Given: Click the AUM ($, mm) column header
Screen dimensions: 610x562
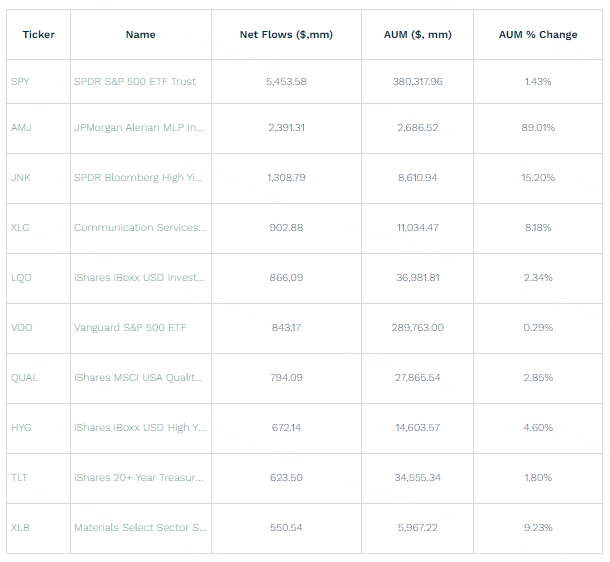Looking at the screenshot, I should pos(418,35).
